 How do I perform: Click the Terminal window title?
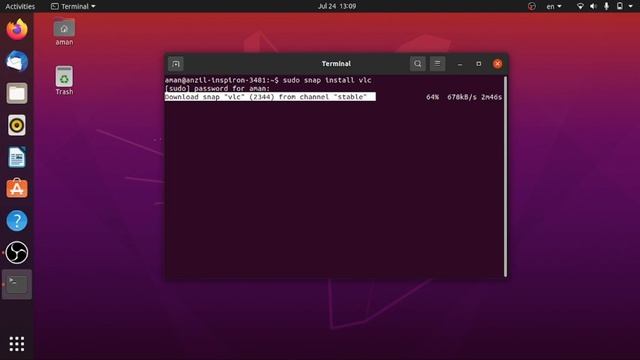tap(336, 64)
